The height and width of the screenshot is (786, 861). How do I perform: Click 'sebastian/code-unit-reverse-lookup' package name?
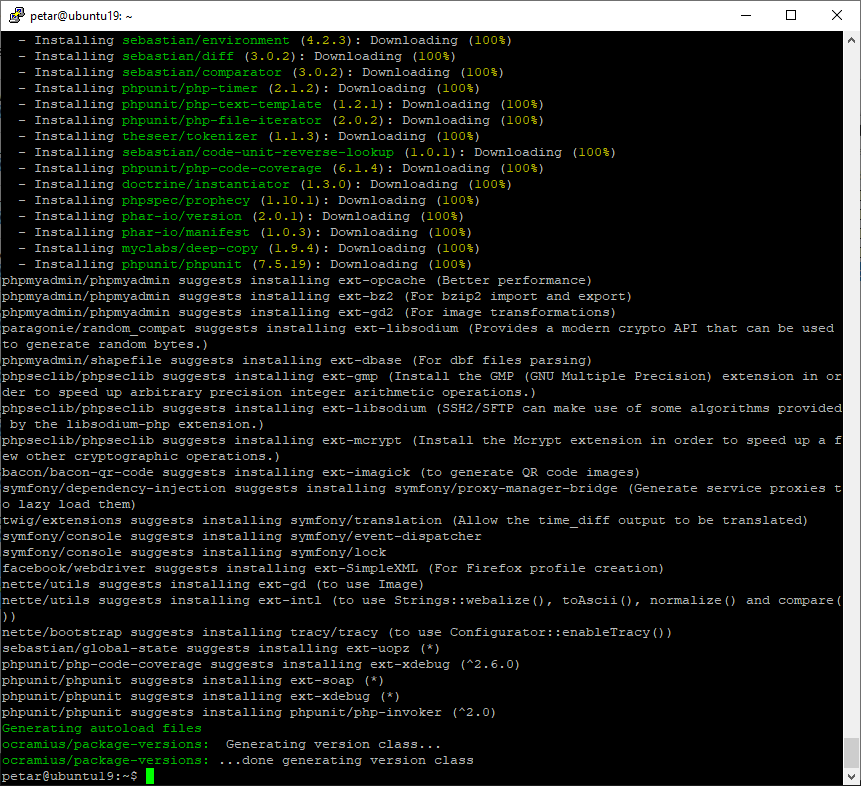coord(258,152)
